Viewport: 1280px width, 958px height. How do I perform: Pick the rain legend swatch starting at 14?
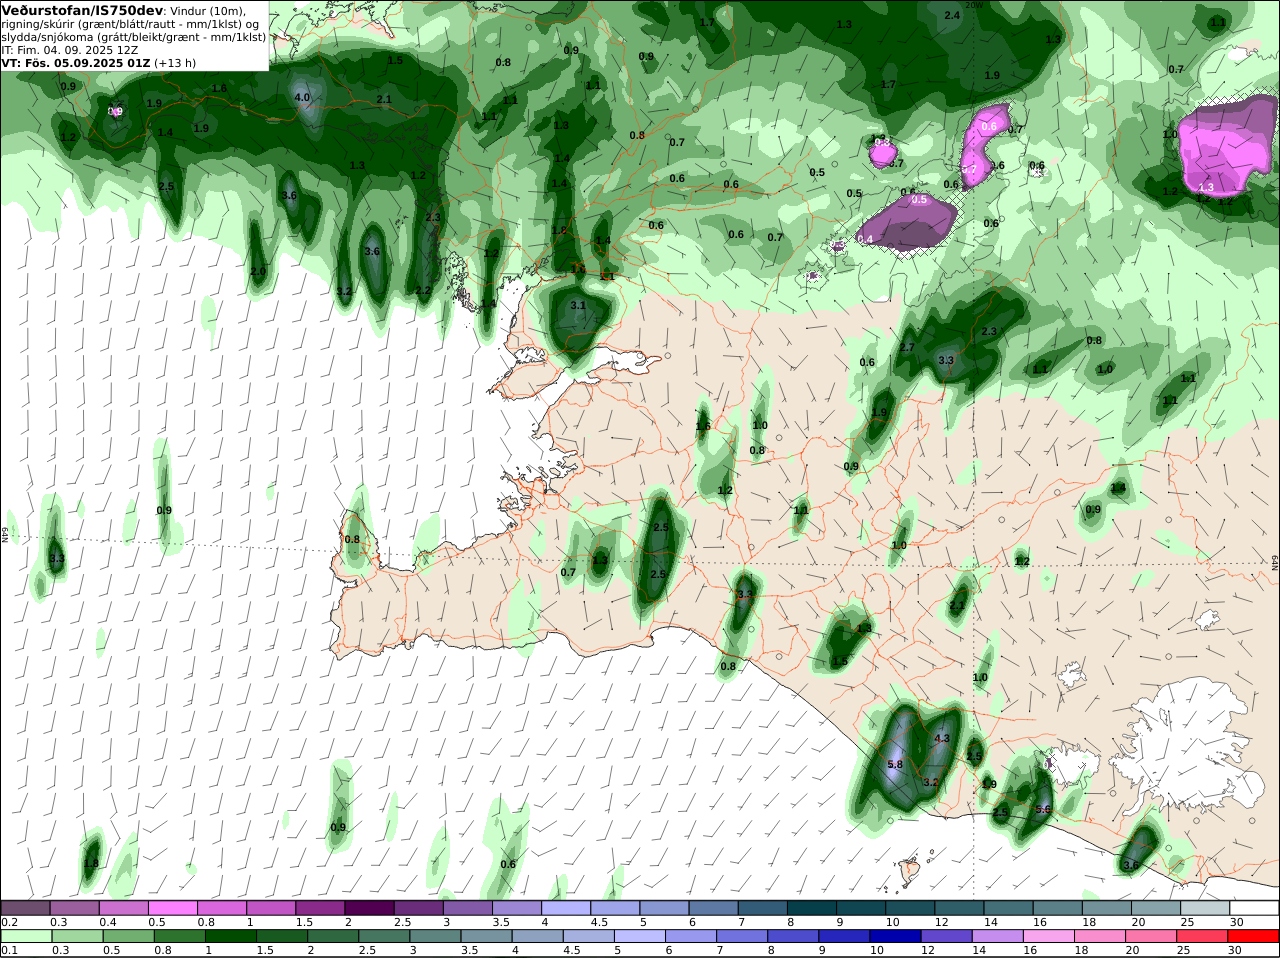click(997, 936)
